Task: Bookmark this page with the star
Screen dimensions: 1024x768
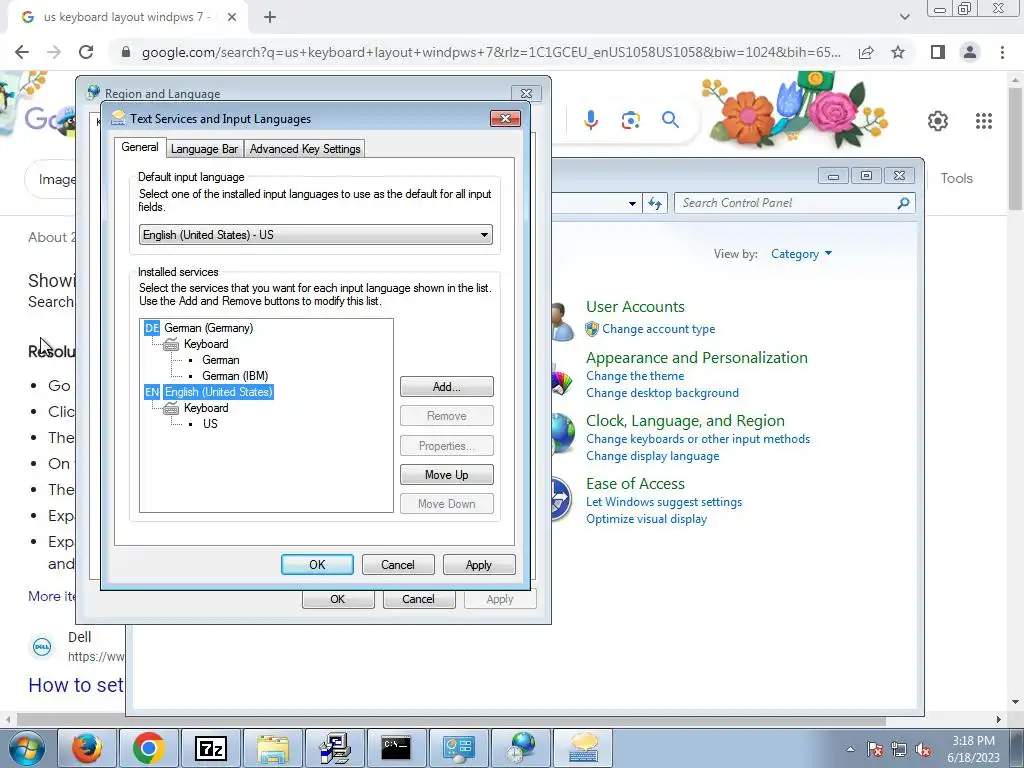Action: pos(898,52)
